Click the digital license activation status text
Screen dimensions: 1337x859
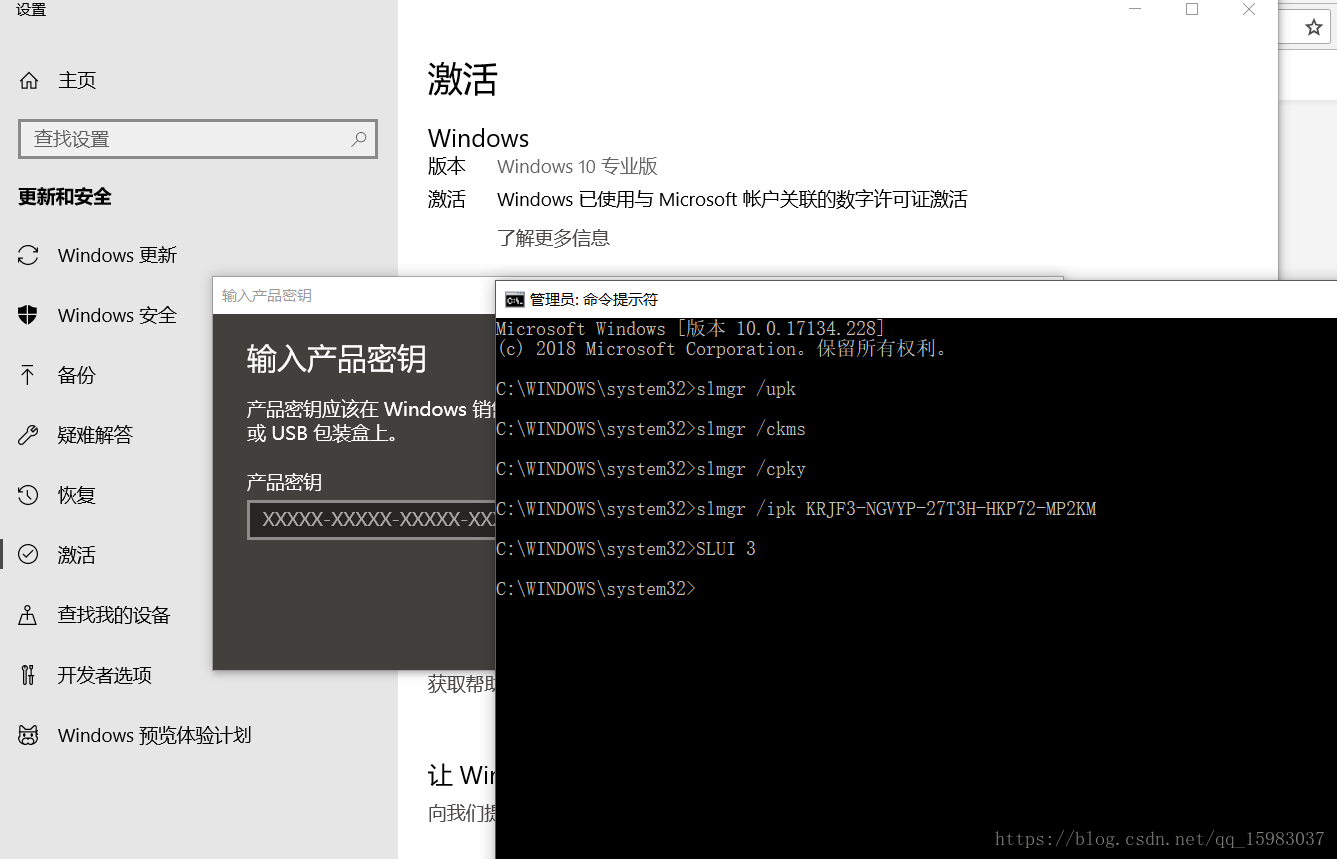tap(732, 200)
